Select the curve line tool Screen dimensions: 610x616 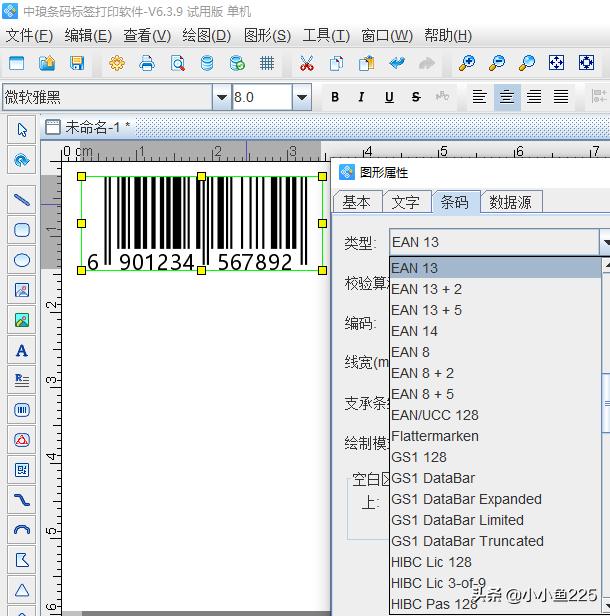pyautogui.click(x=22, y=500)
